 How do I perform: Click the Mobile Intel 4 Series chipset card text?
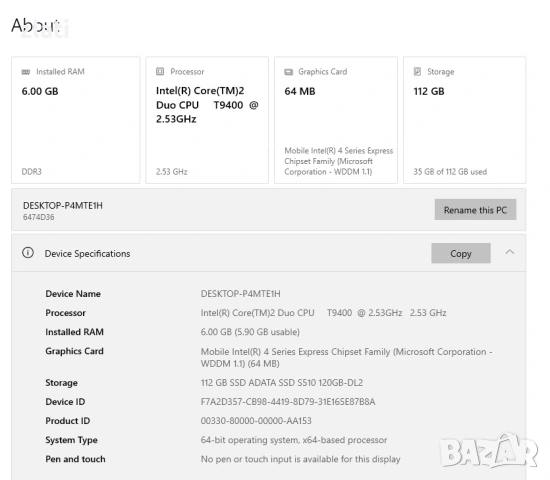pos(339,161)
